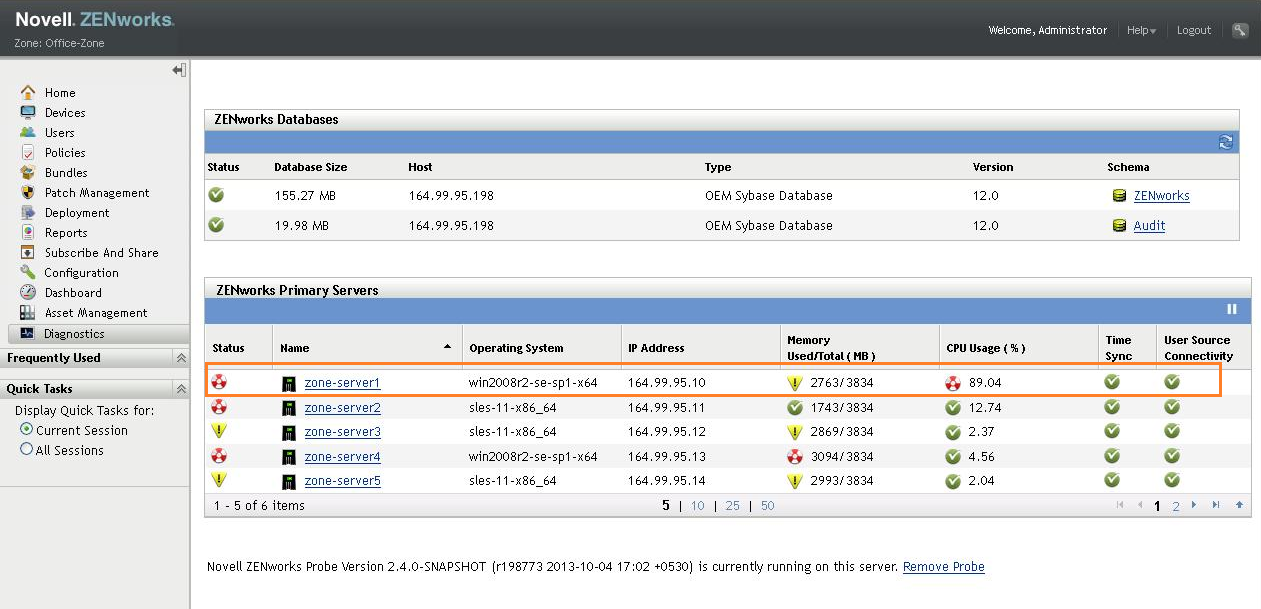Click the server icon next to zone-server2
This screenshot has width=1261, height=609.
tap(289, 408)
